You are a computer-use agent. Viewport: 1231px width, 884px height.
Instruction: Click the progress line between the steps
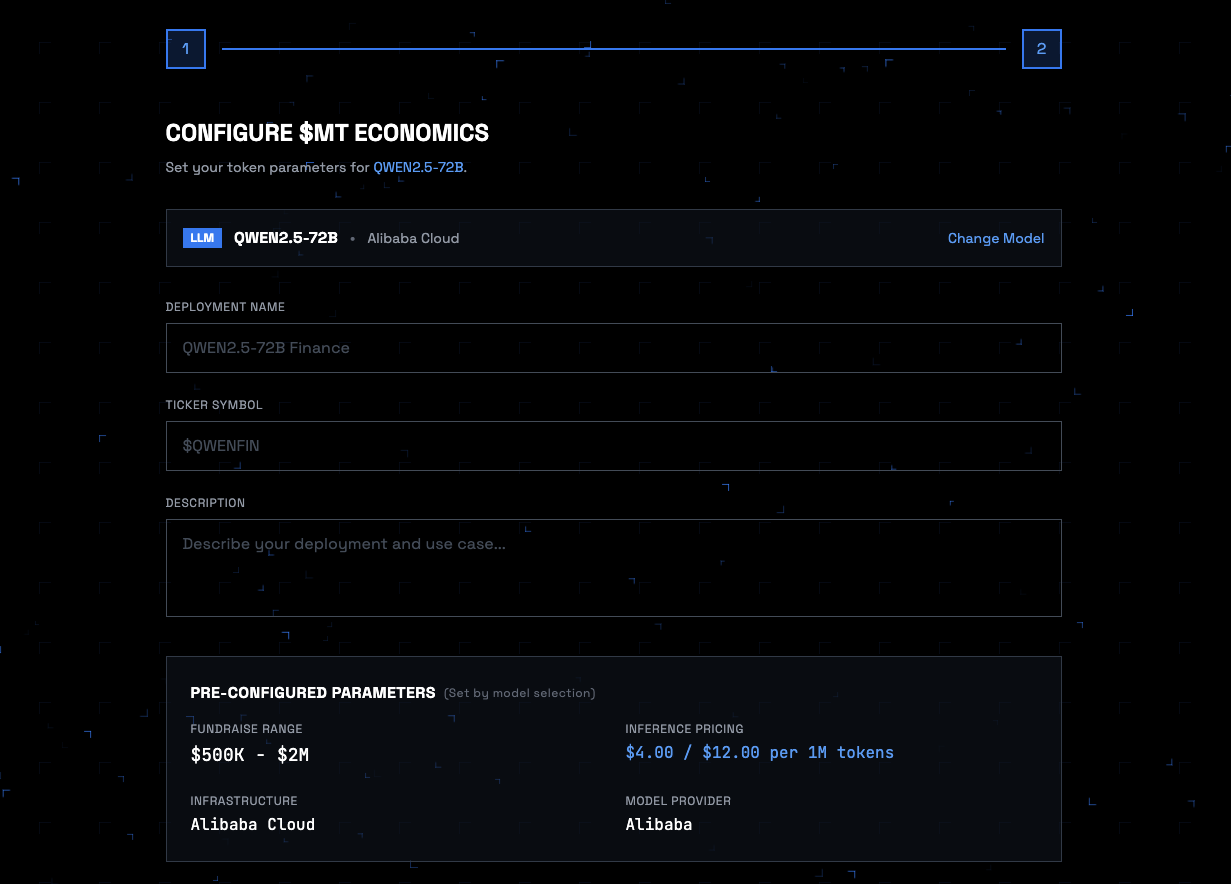tap(613, 49)
